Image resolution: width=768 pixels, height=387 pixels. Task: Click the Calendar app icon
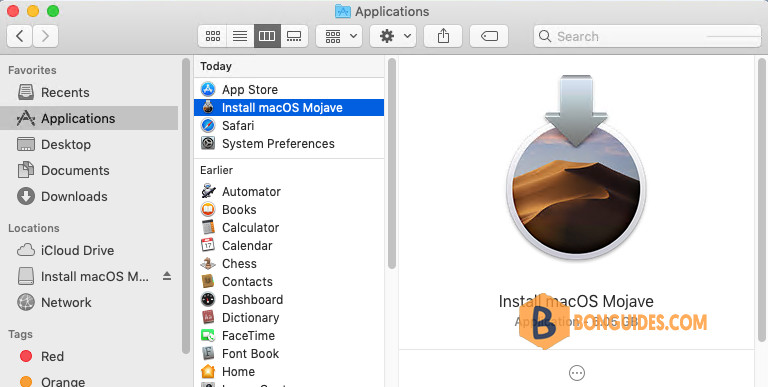click(x=208, y=245)
